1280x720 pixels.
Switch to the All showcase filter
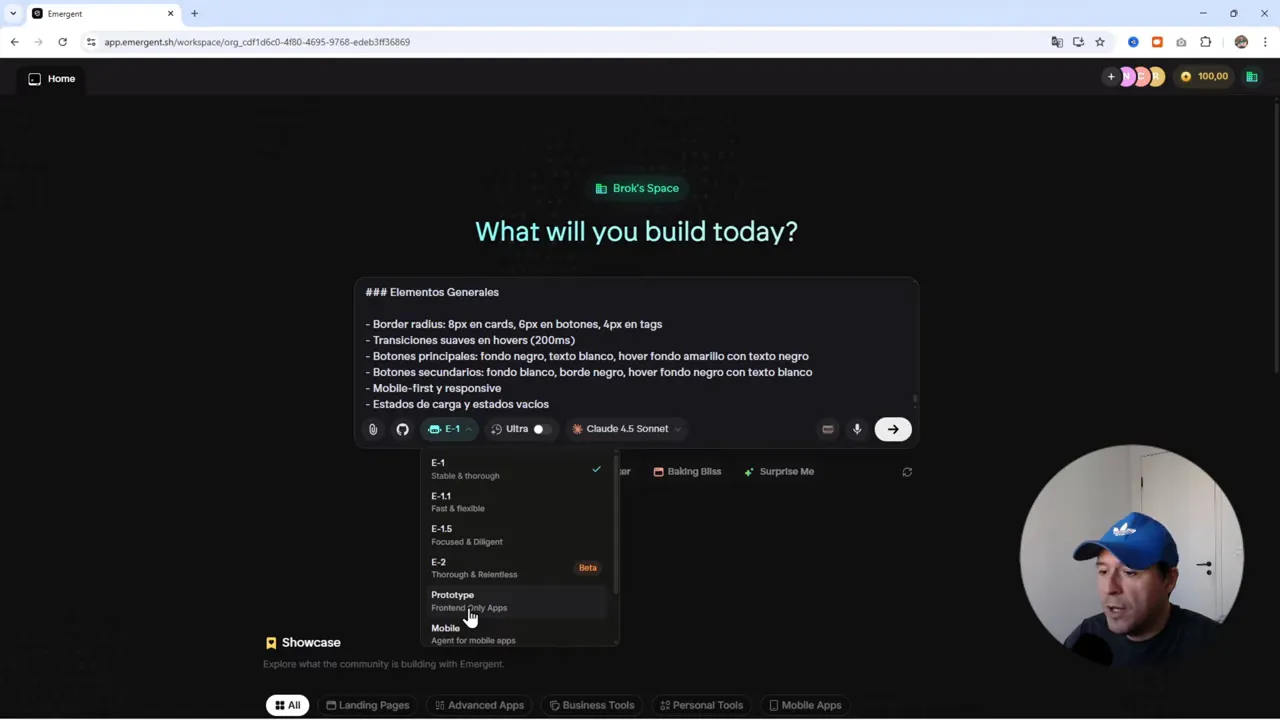(287, 705)
